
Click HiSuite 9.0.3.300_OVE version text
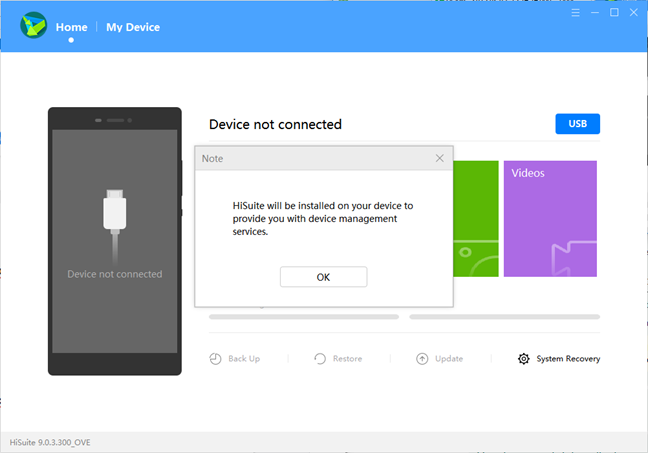coord(50,442)
